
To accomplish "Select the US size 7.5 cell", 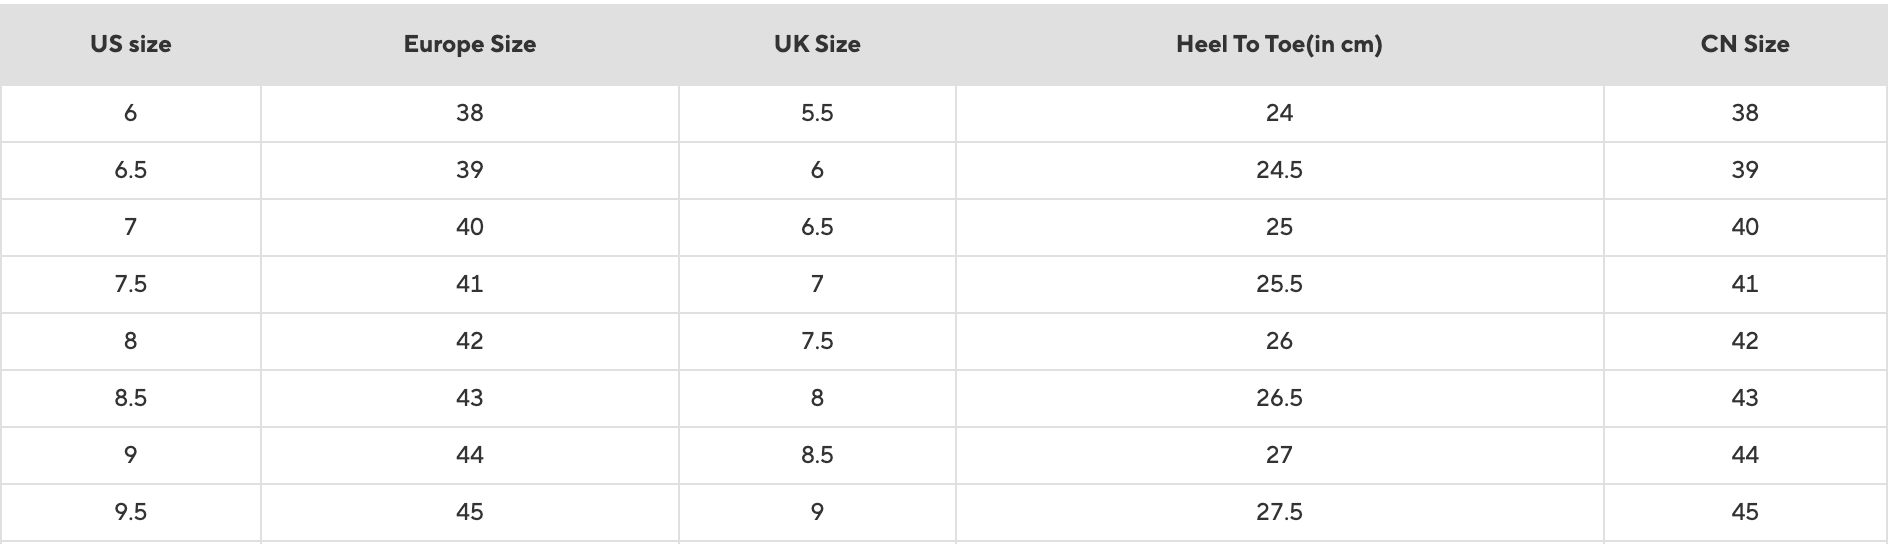I will 130,284.
